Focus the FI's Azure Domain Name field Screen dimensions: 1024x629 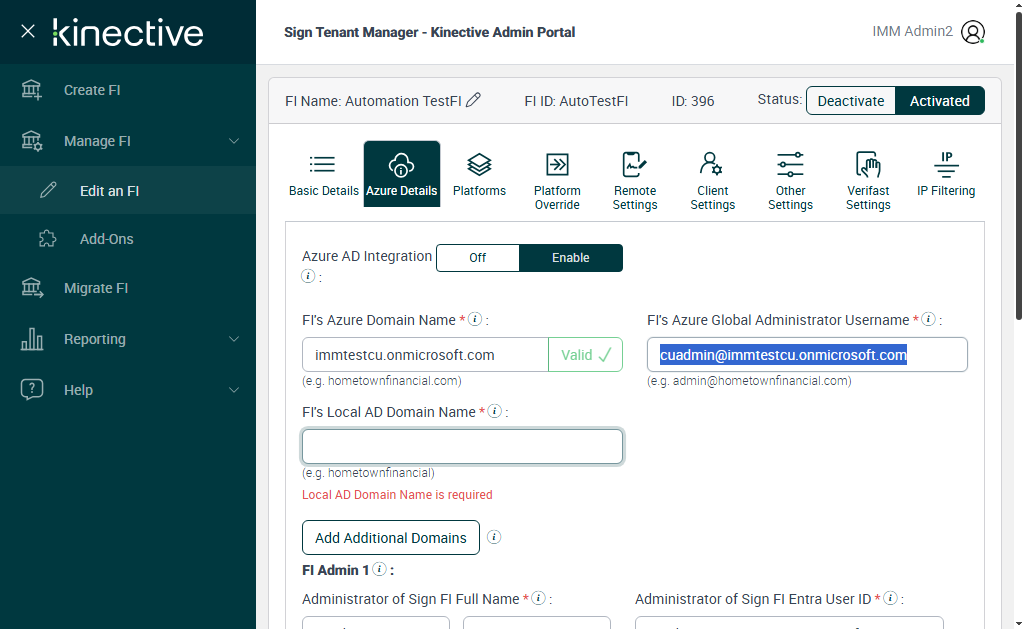(x=425, y=355)
